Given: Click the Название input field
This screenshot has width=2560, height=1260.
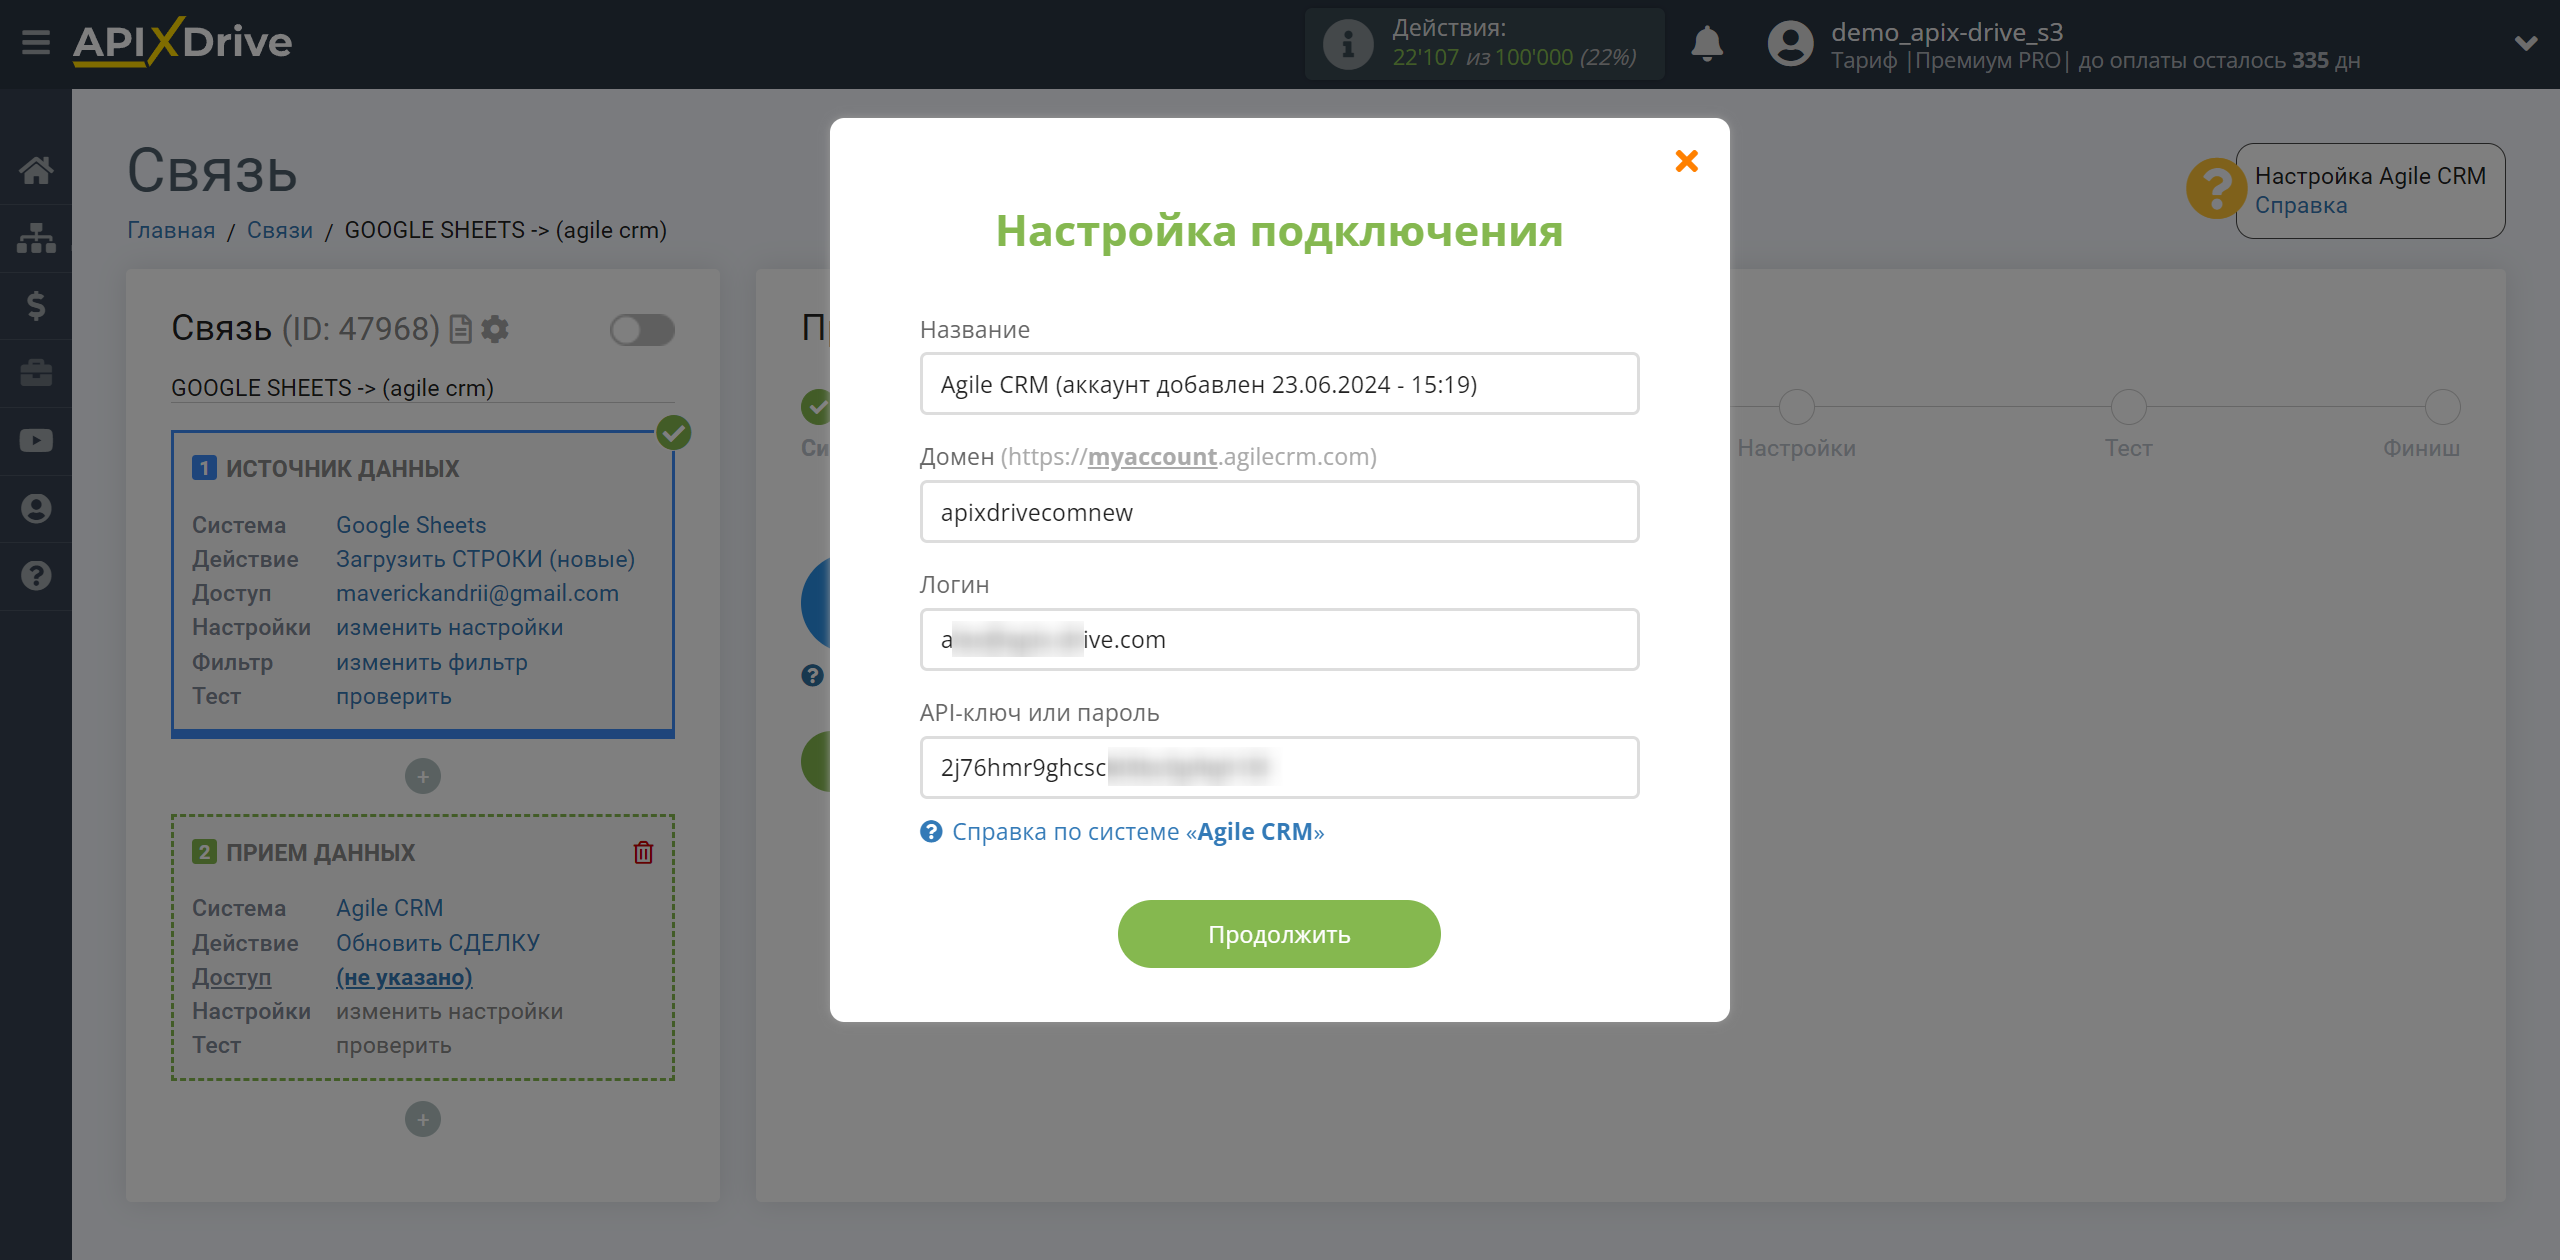Looking at the screenshot, I should pos(1279,384).
